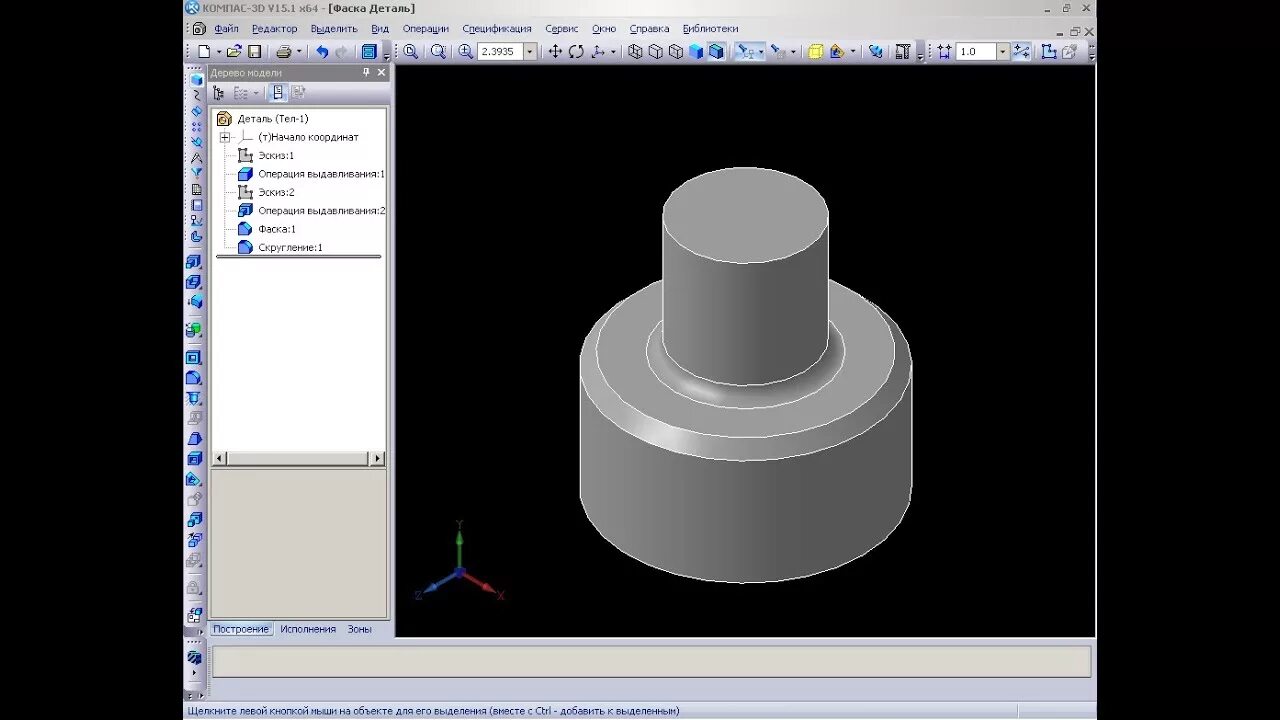Toggle the snap settings icon beside 1.0

coord(1021,51)
